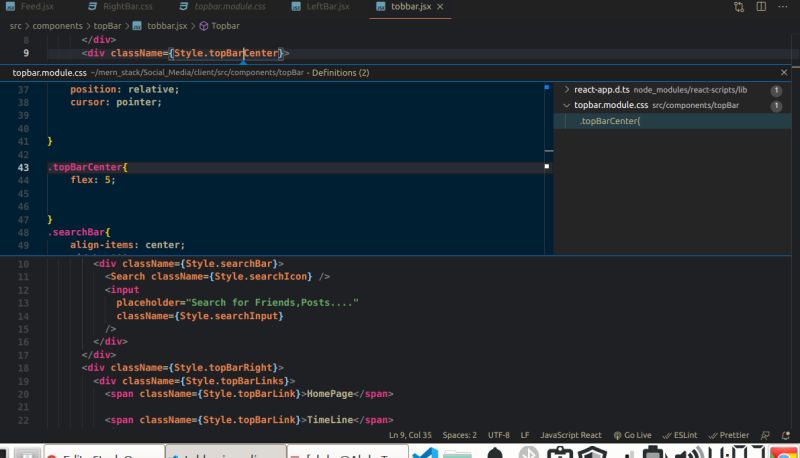This screenshot has width=800, height=458.
Task: Open the topbar.module.css editor tab
Action: (x=222, y=7)
